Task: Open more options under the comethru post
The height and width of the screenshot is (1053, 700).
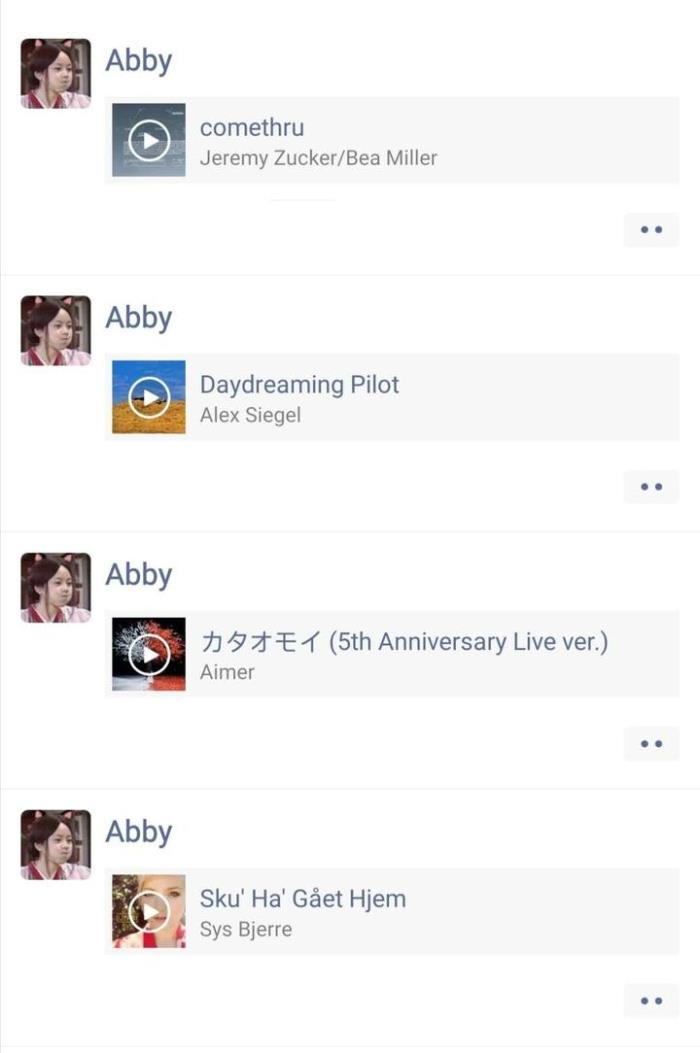Action: pos(651,230)
